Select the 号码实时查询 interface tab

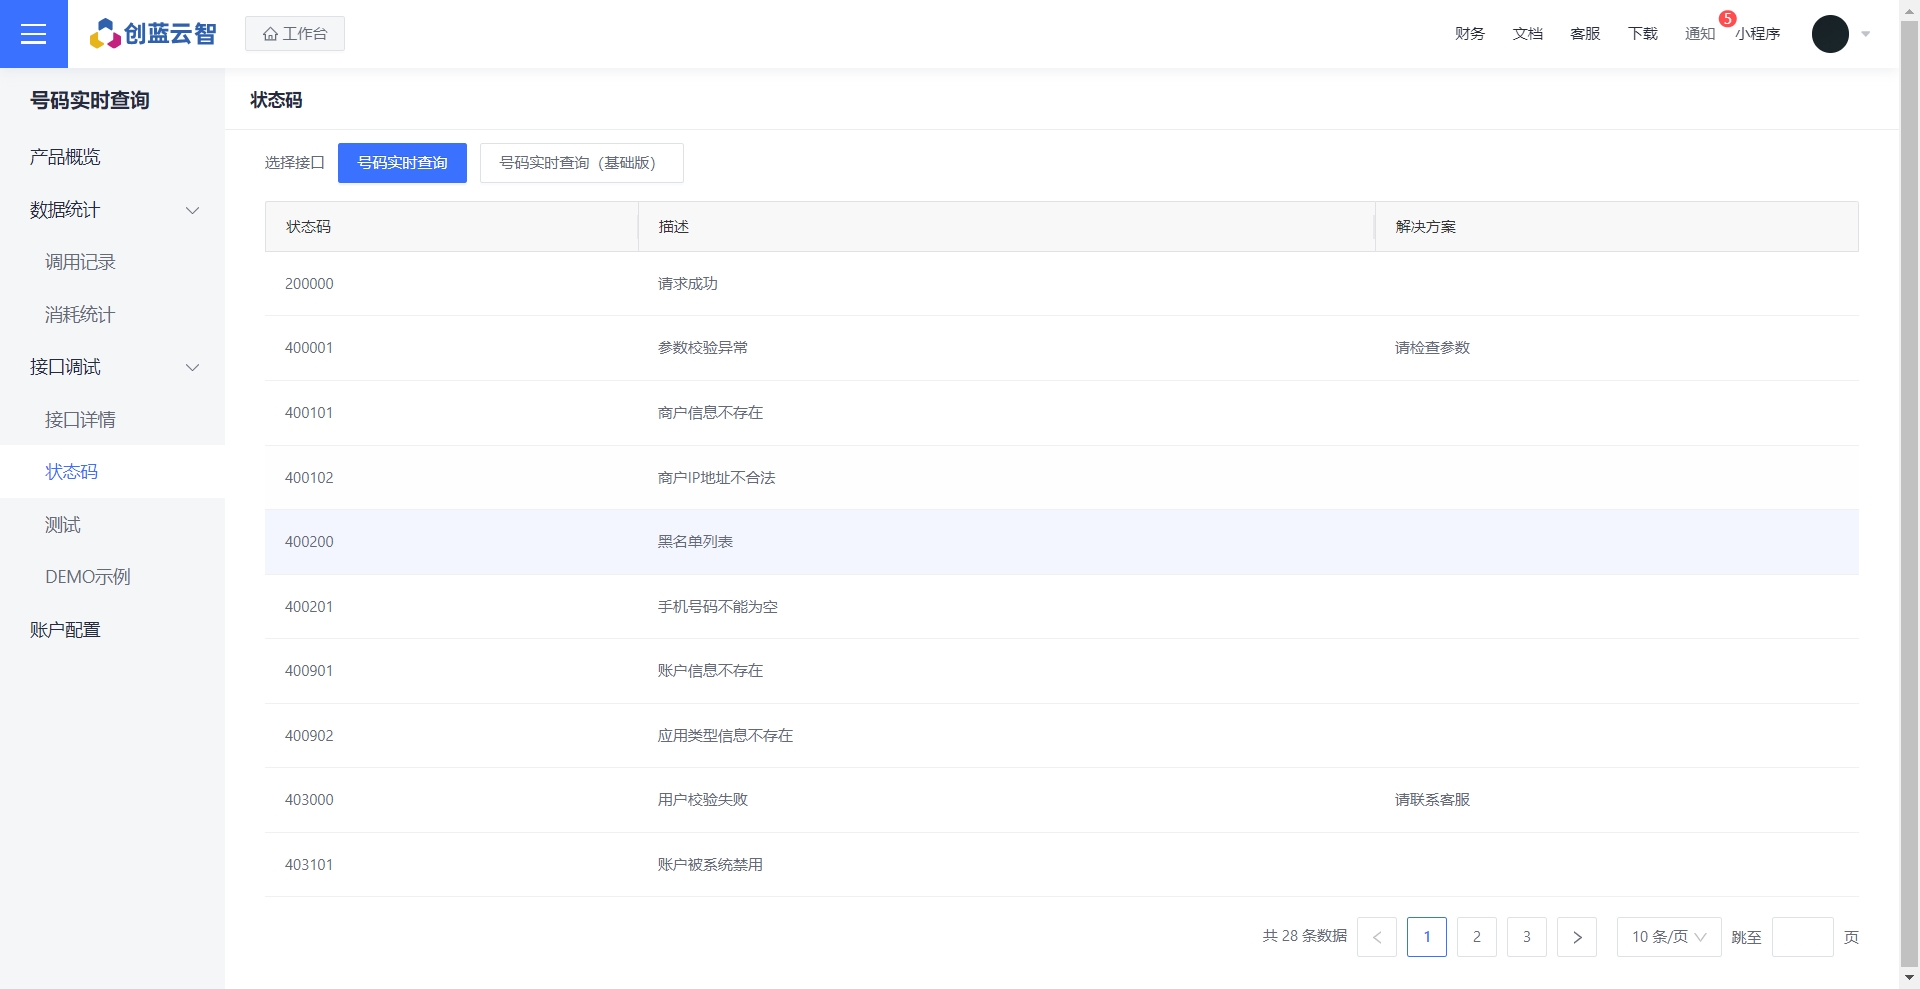(x=402, y=163)
